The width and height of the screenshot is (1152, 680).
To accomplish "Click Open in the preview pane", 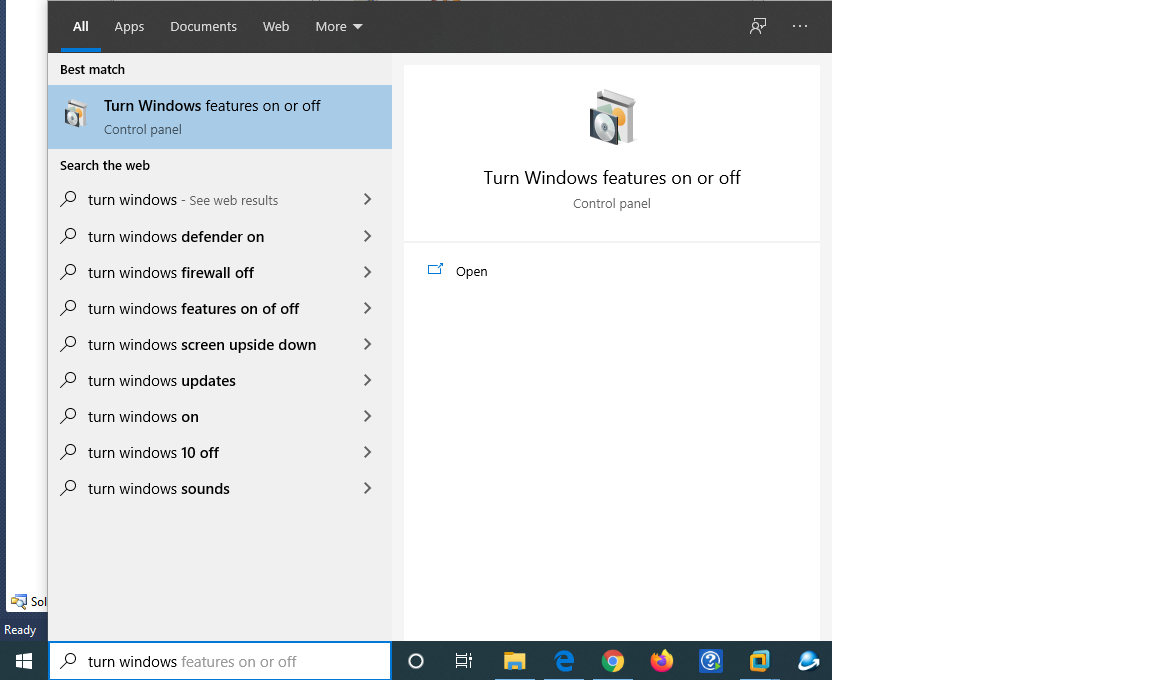I will pos(472,271).
